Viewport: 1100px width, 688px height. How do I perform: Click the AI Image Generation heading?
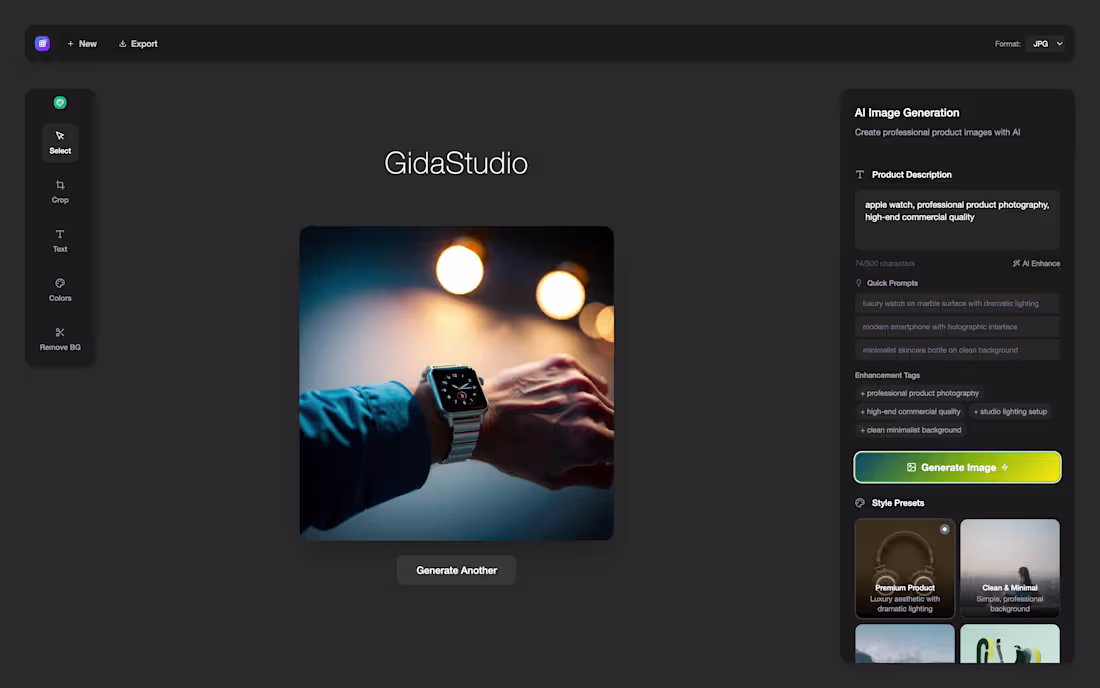[x=906, y=113]
